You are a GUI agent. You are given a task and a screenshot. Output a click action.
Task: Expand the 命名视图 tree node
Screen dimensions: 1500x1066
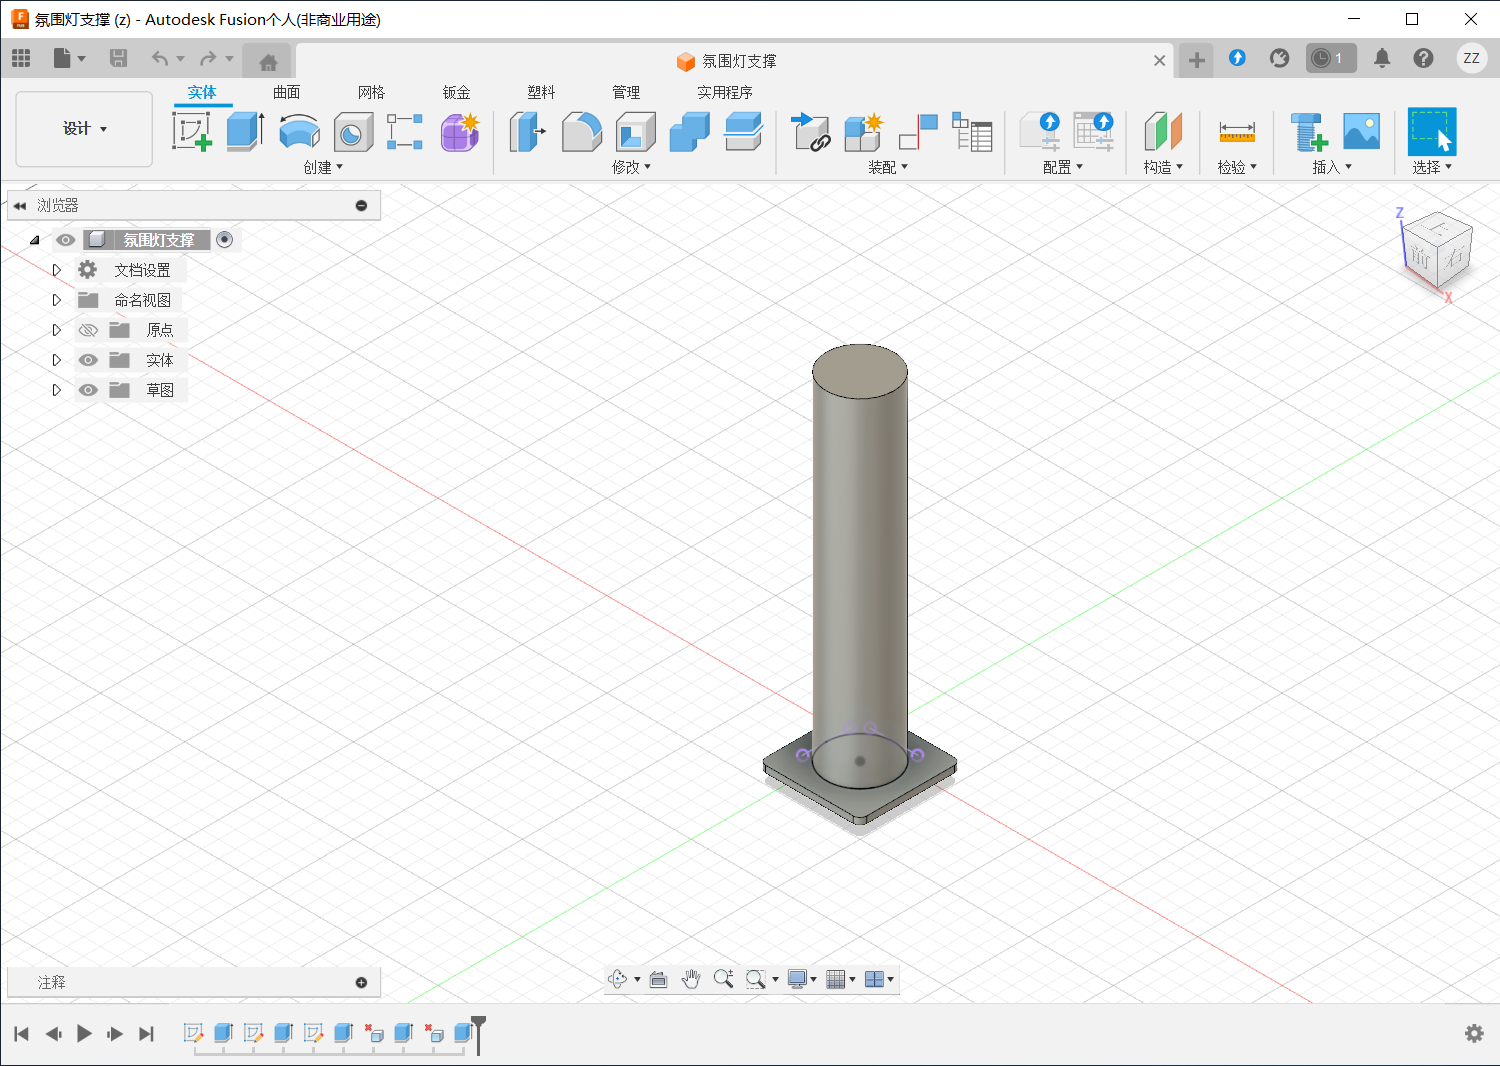(x=57, y=300)
